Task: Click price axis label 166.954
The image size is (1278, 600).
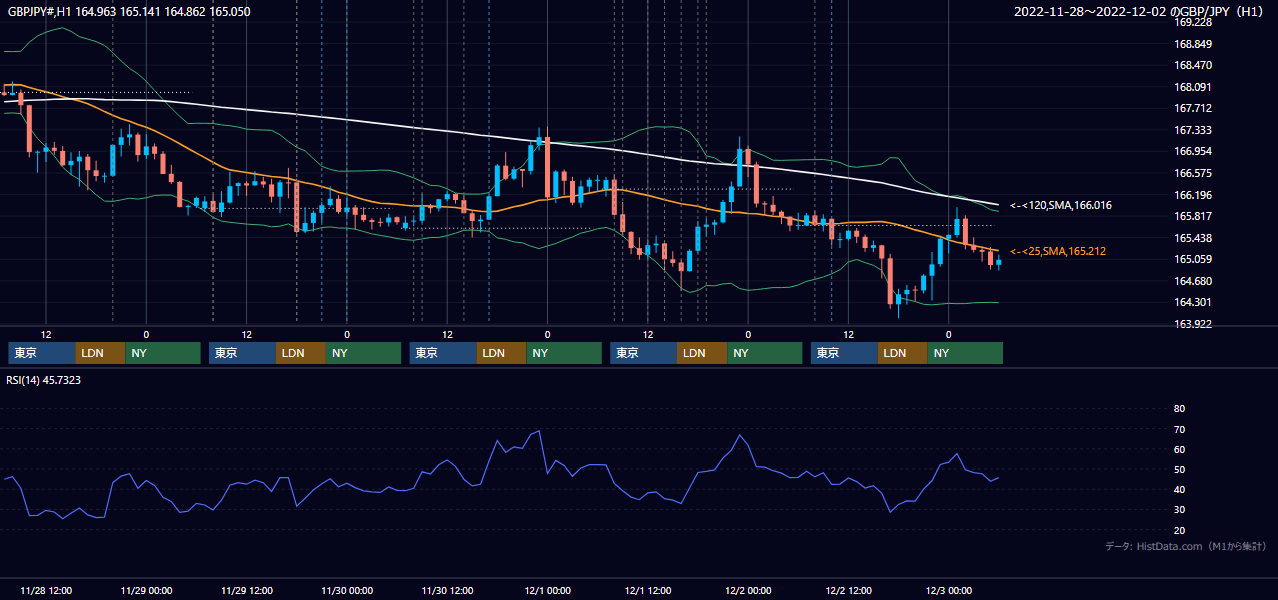Action: [1193, 152]
